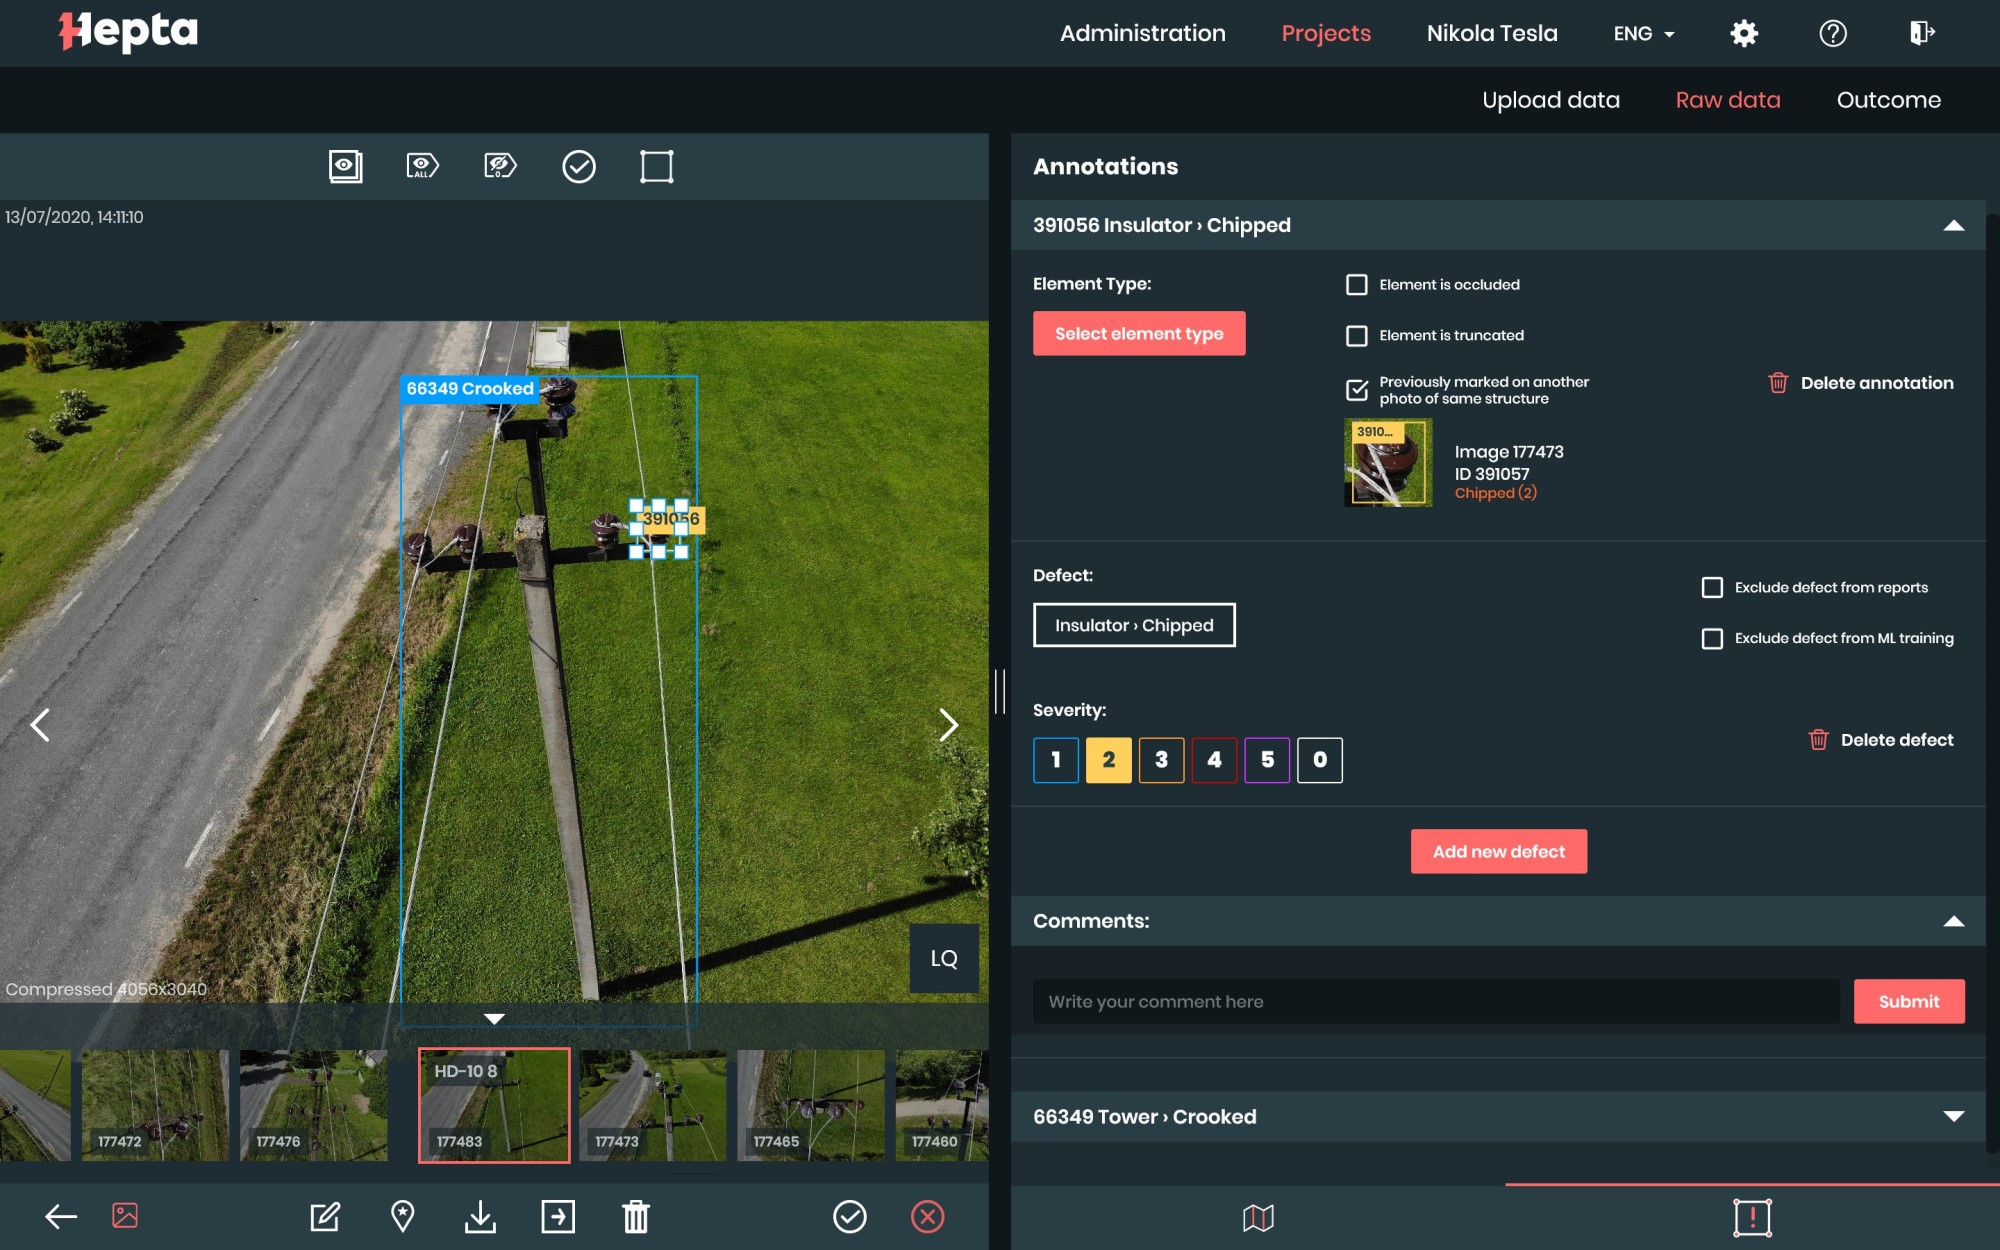This screenshot has width=2000, height=1250.
Task: Toggle Element is occluded checkbox
Action: pos(1355,284)
